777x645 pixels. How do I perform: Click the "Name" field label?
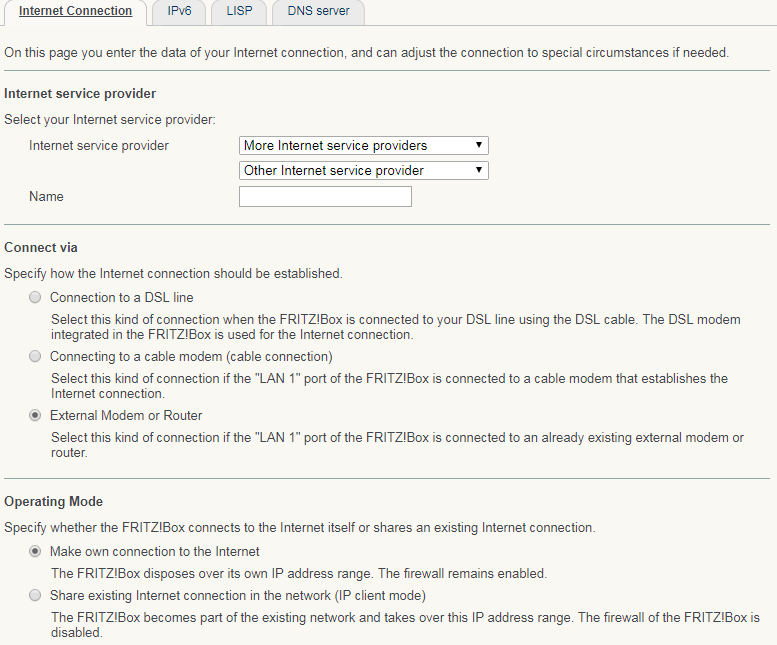pos(46,197)
